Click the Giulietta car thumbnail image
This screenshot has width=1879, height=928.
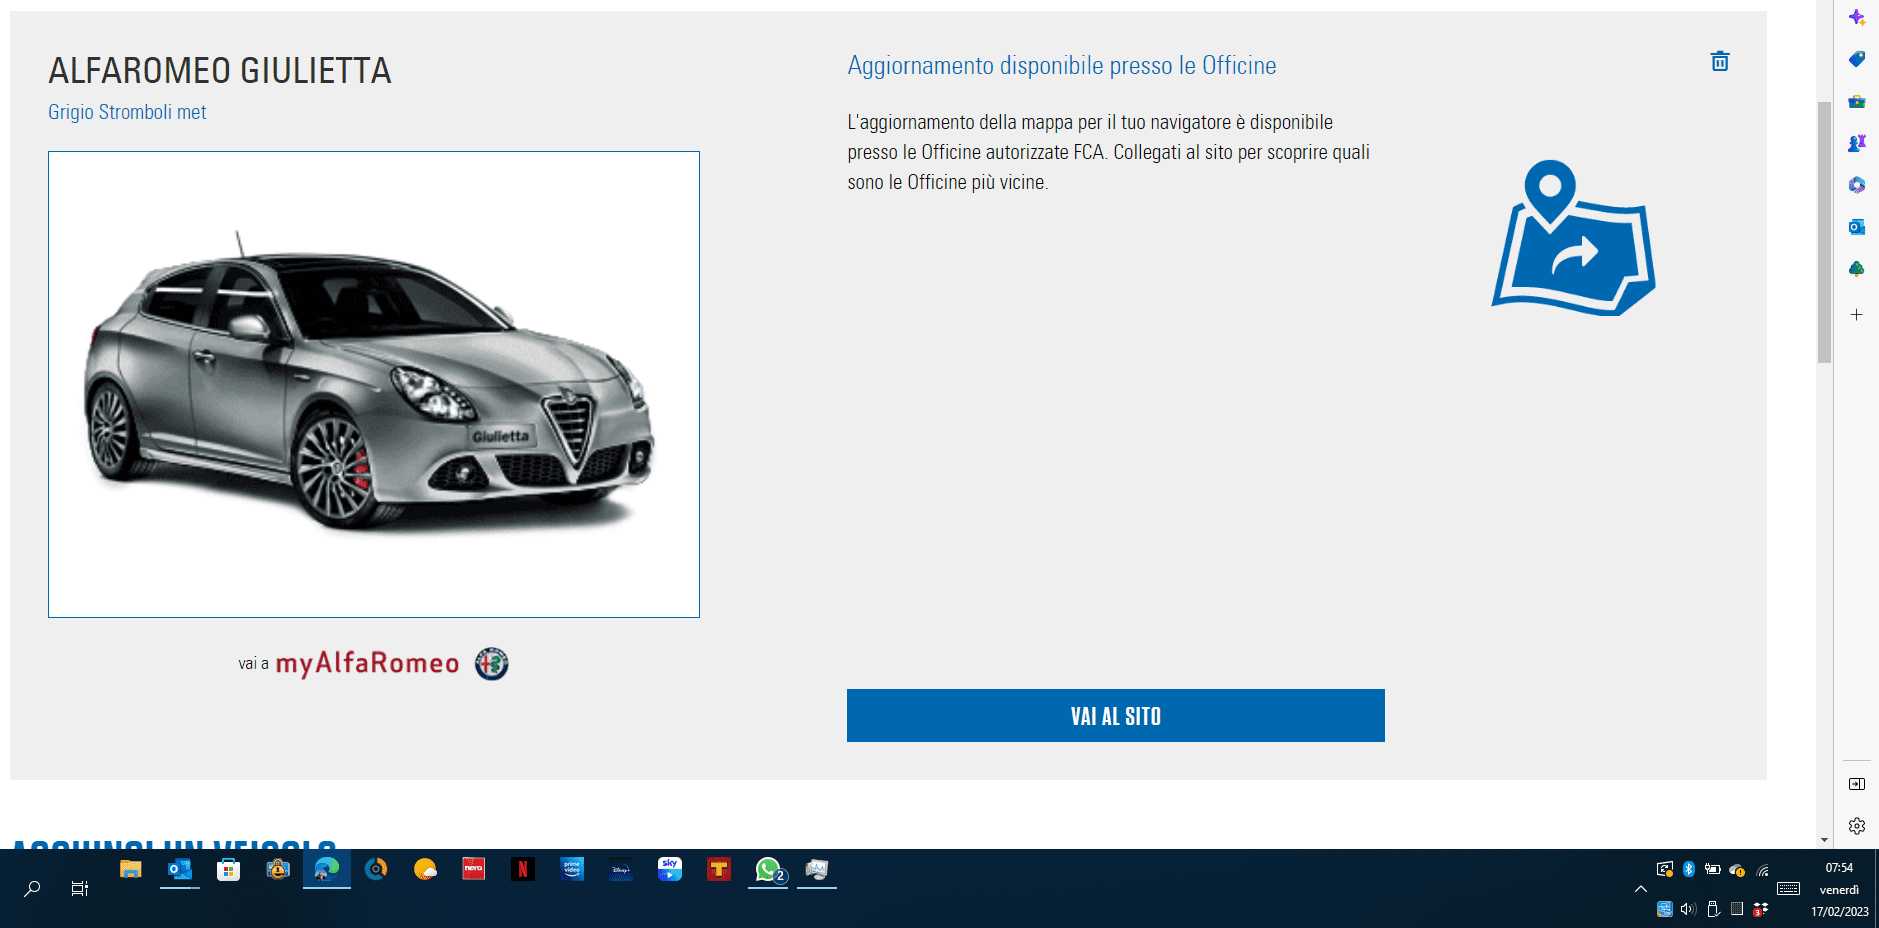[374, 384]
